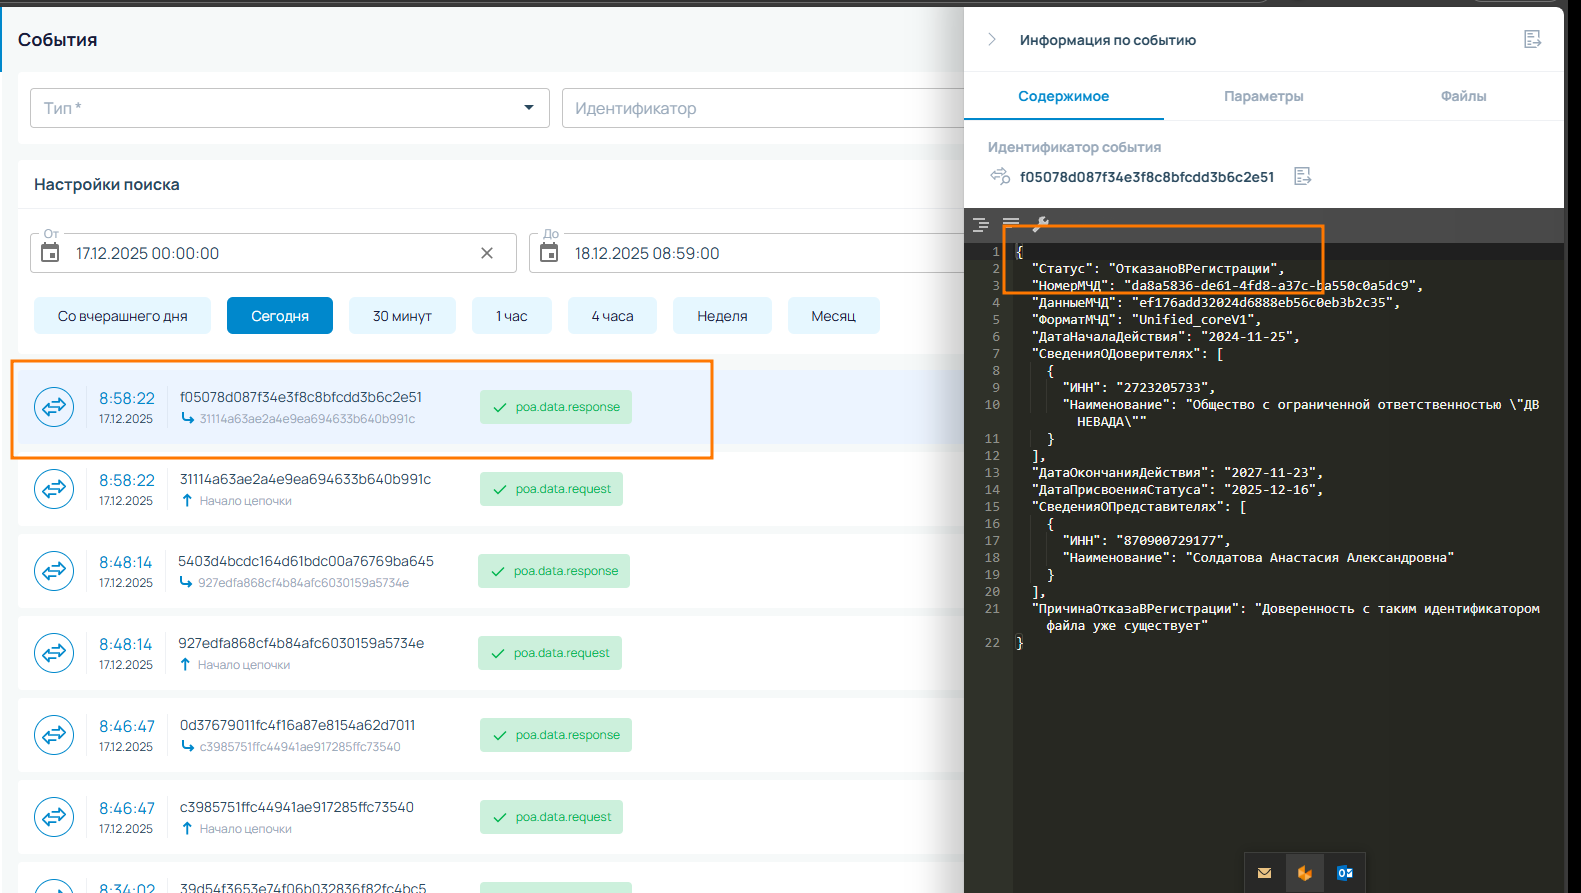This screenshot has width=1581, height=893.
Task: Open the Outlook icon in the tray popup
Action: pyautogui.click(x=1345, y=873)
